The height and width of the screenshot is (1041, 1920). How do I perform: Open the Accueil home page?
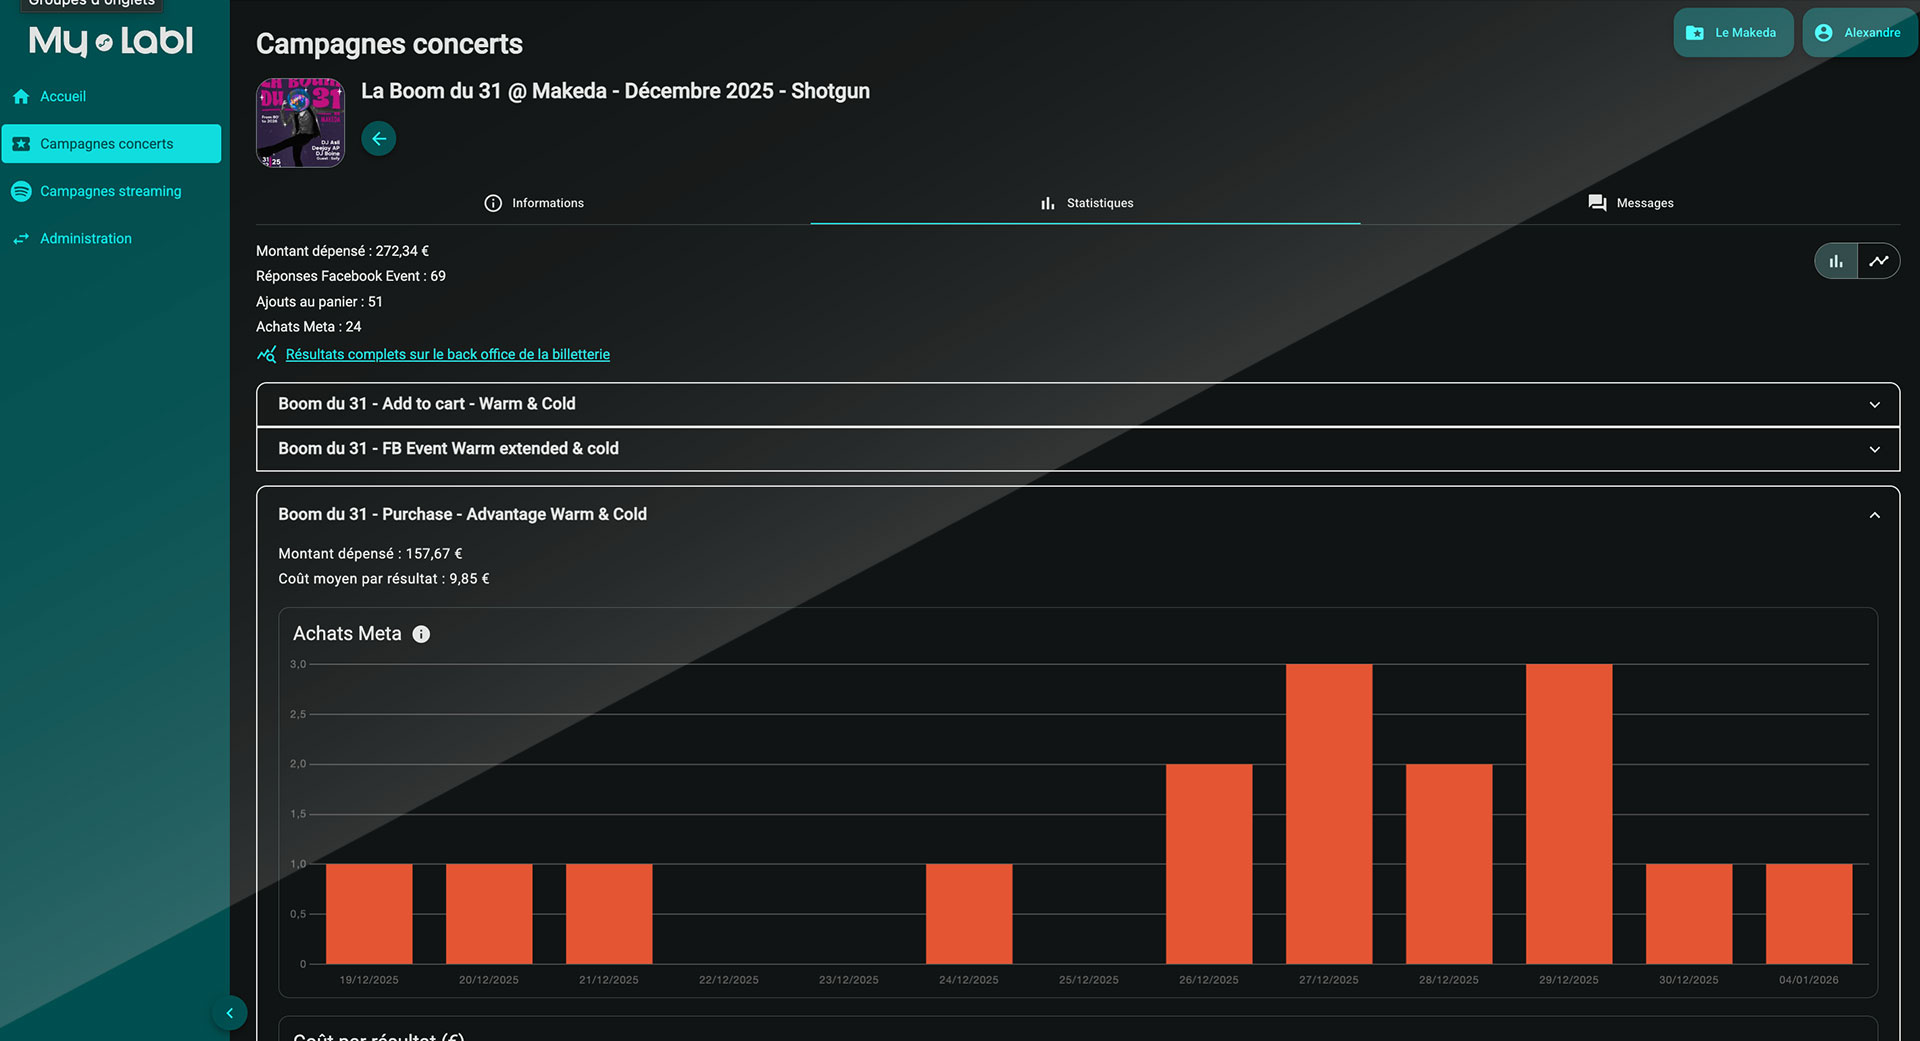tap(63, 97)
